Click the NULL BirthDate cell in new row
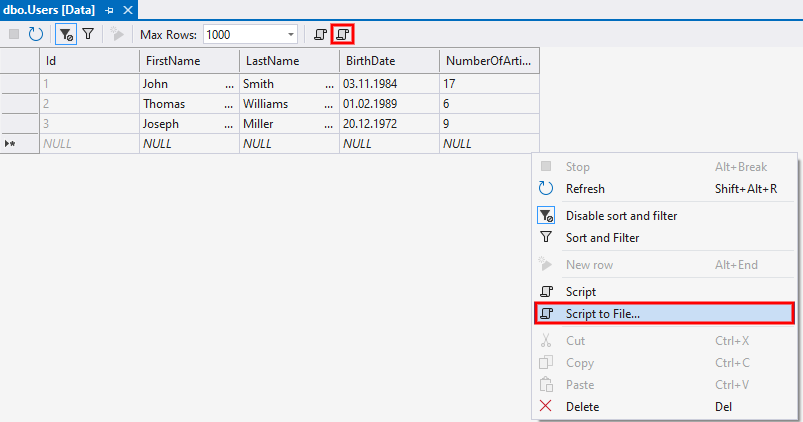803x422 pixels. [389, 143]
